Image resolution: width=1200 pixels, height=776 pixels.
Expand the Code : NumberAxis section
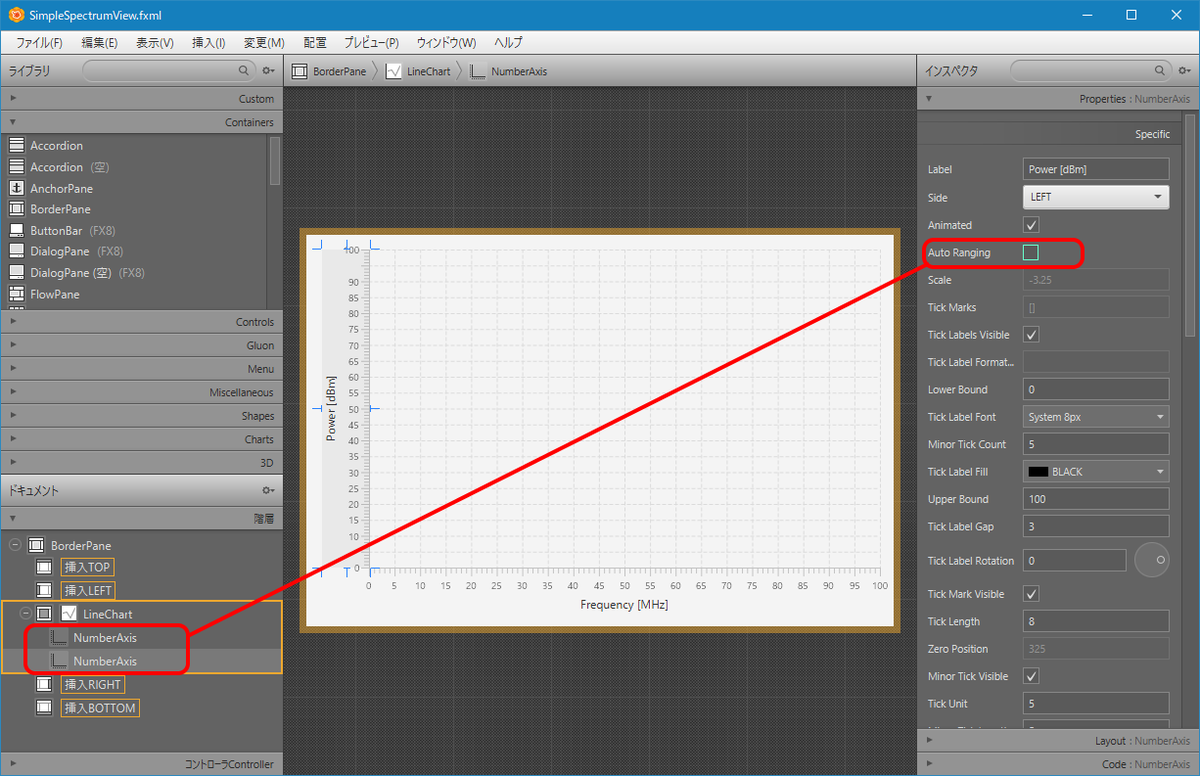point(1057,764)
